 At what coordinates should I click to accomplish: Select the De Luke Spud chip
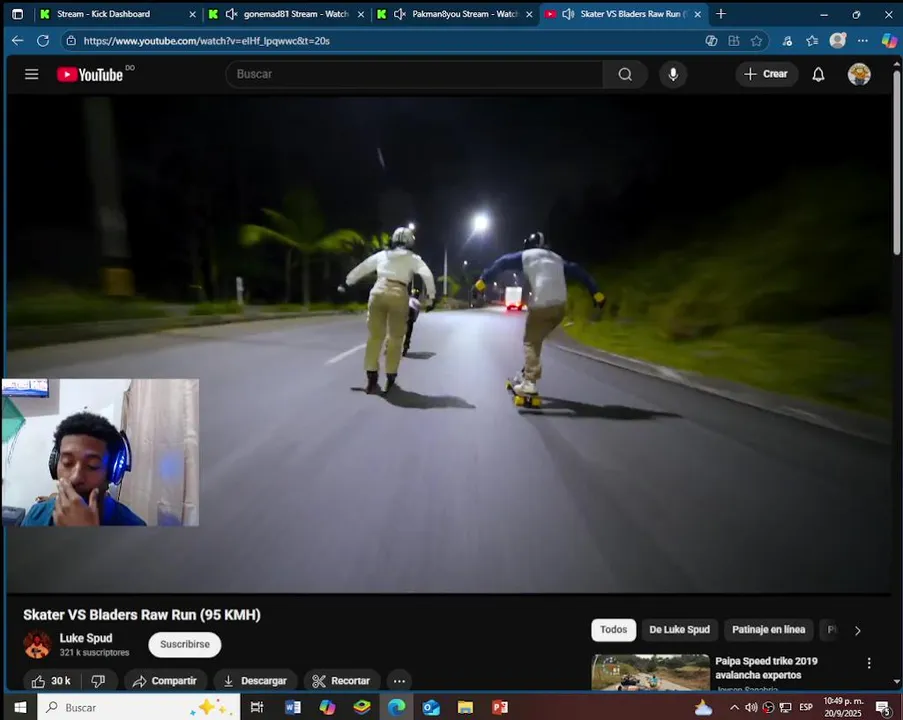coord(680,630)
